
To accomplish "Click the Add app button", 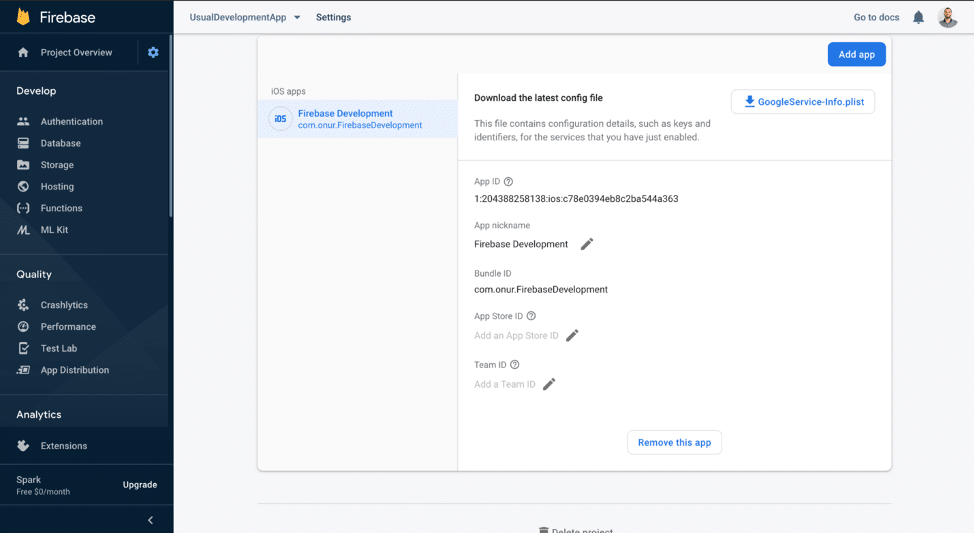I will [856, 54].
